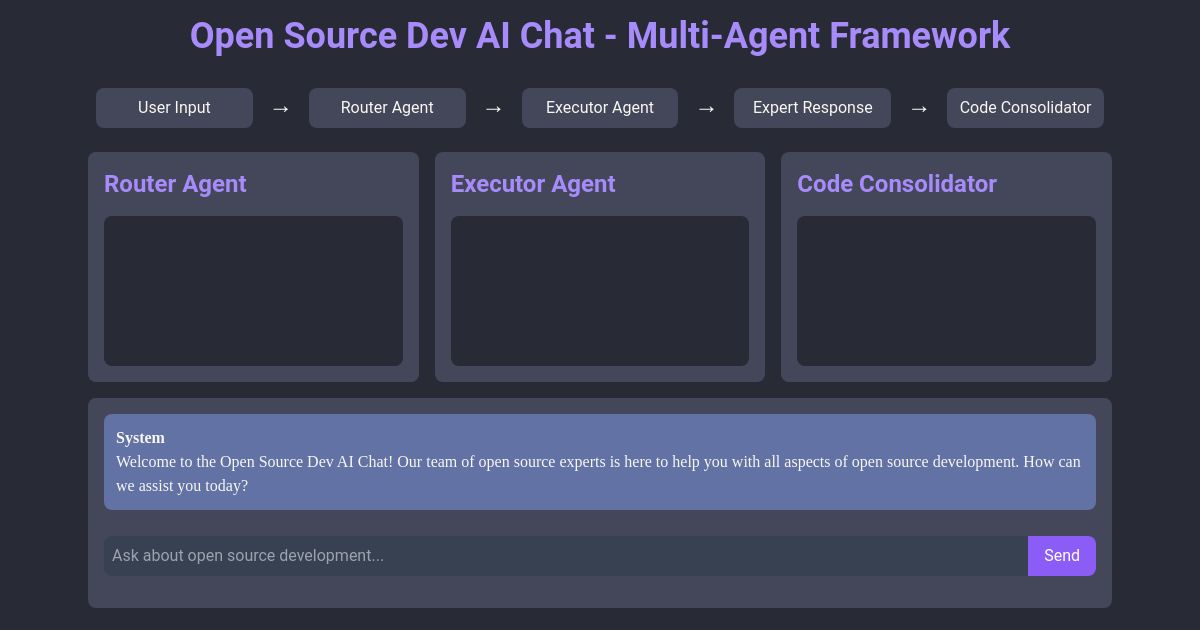Open the Executor Agent panel header
This screenshot has height=630, width=1200.
click(533, 184)
